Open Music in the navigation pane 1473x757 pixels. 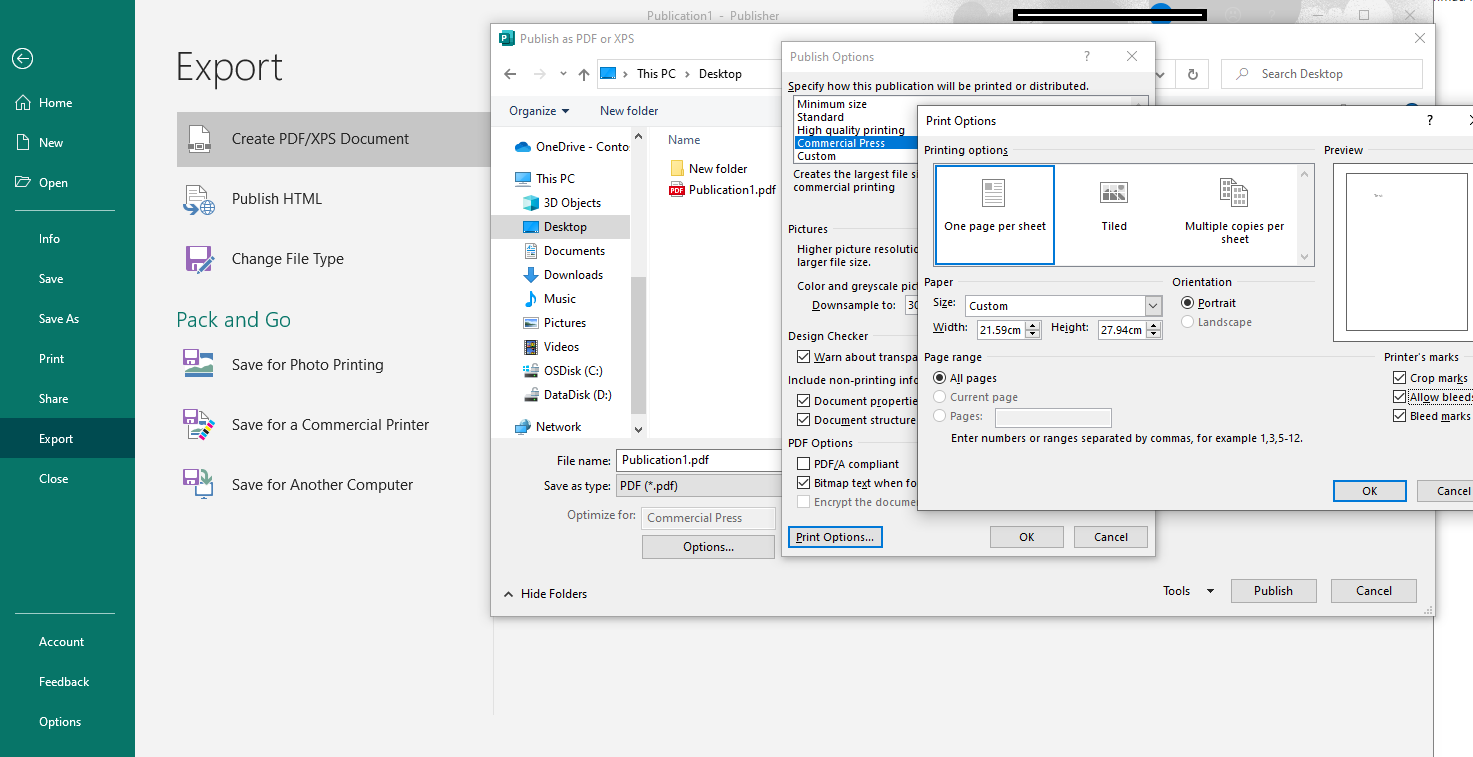[549, 299]
